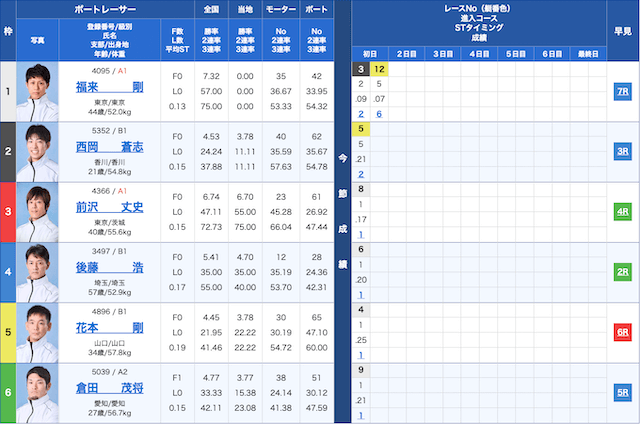Image resolution: width=640 pixels, height=424 pixels.
Task: Click the blue 5R quick-view button
Action: click(622, 391)
